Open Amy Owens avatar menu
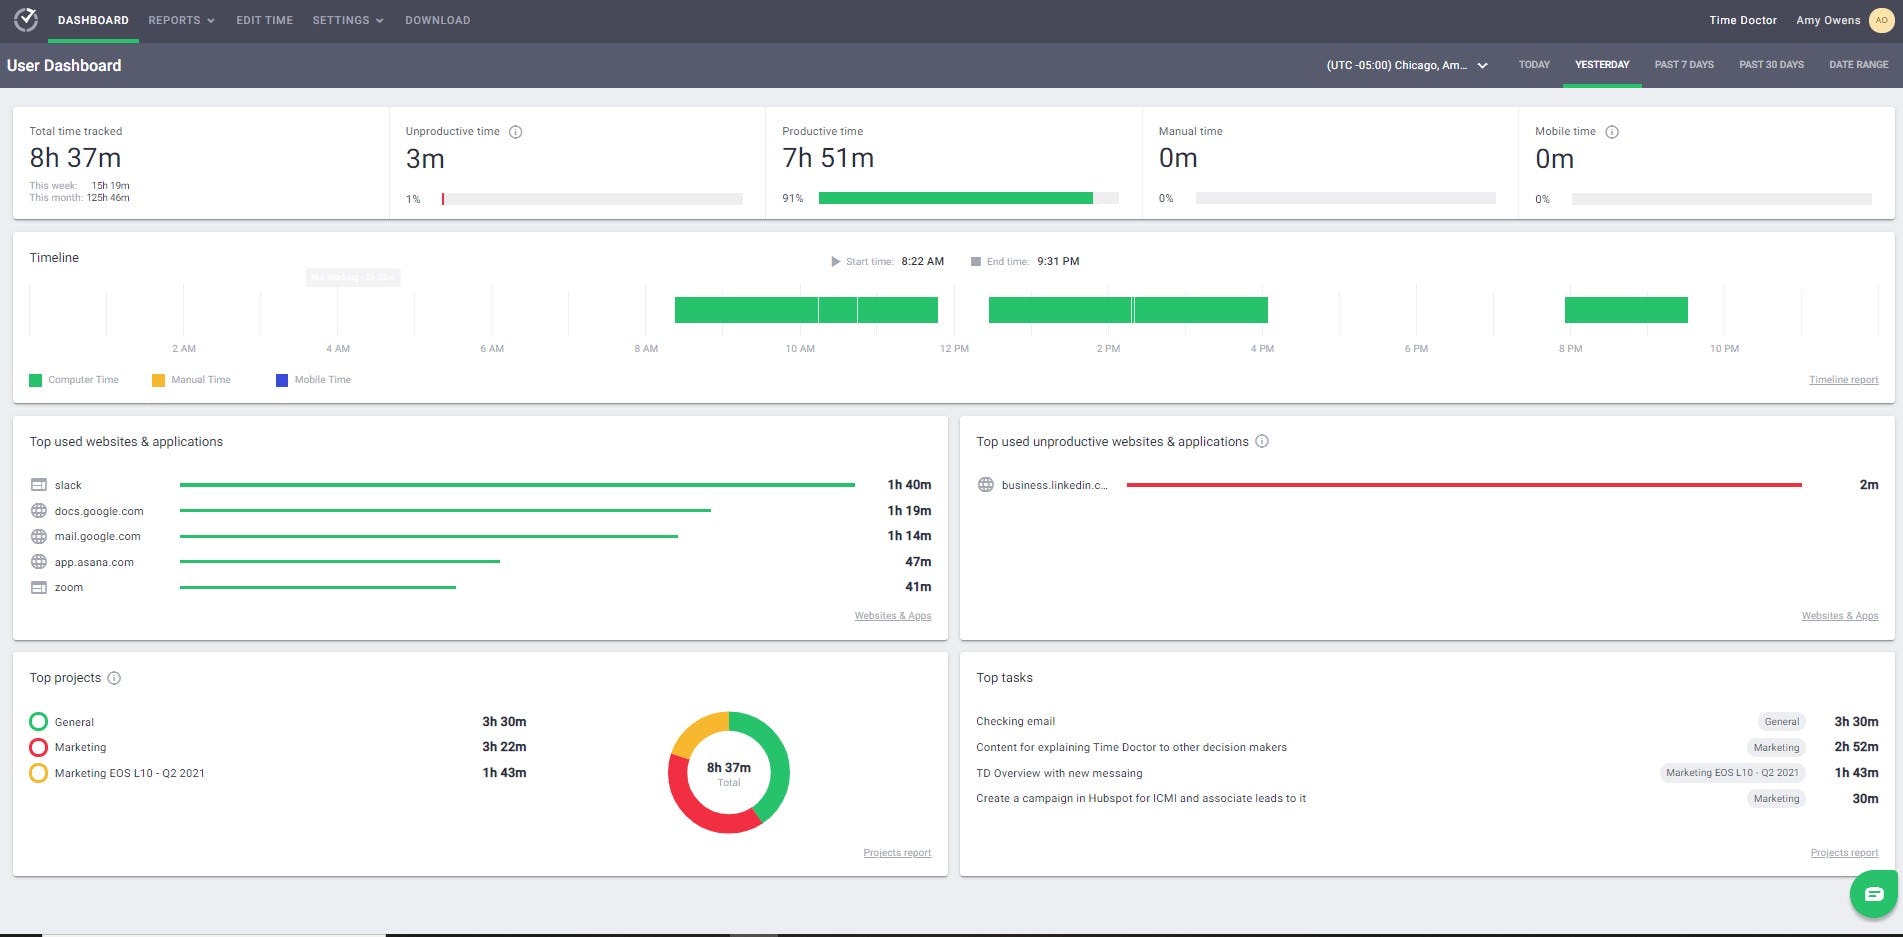The height and width of the screenshot is (937, 1903). tap(1881, 20)
